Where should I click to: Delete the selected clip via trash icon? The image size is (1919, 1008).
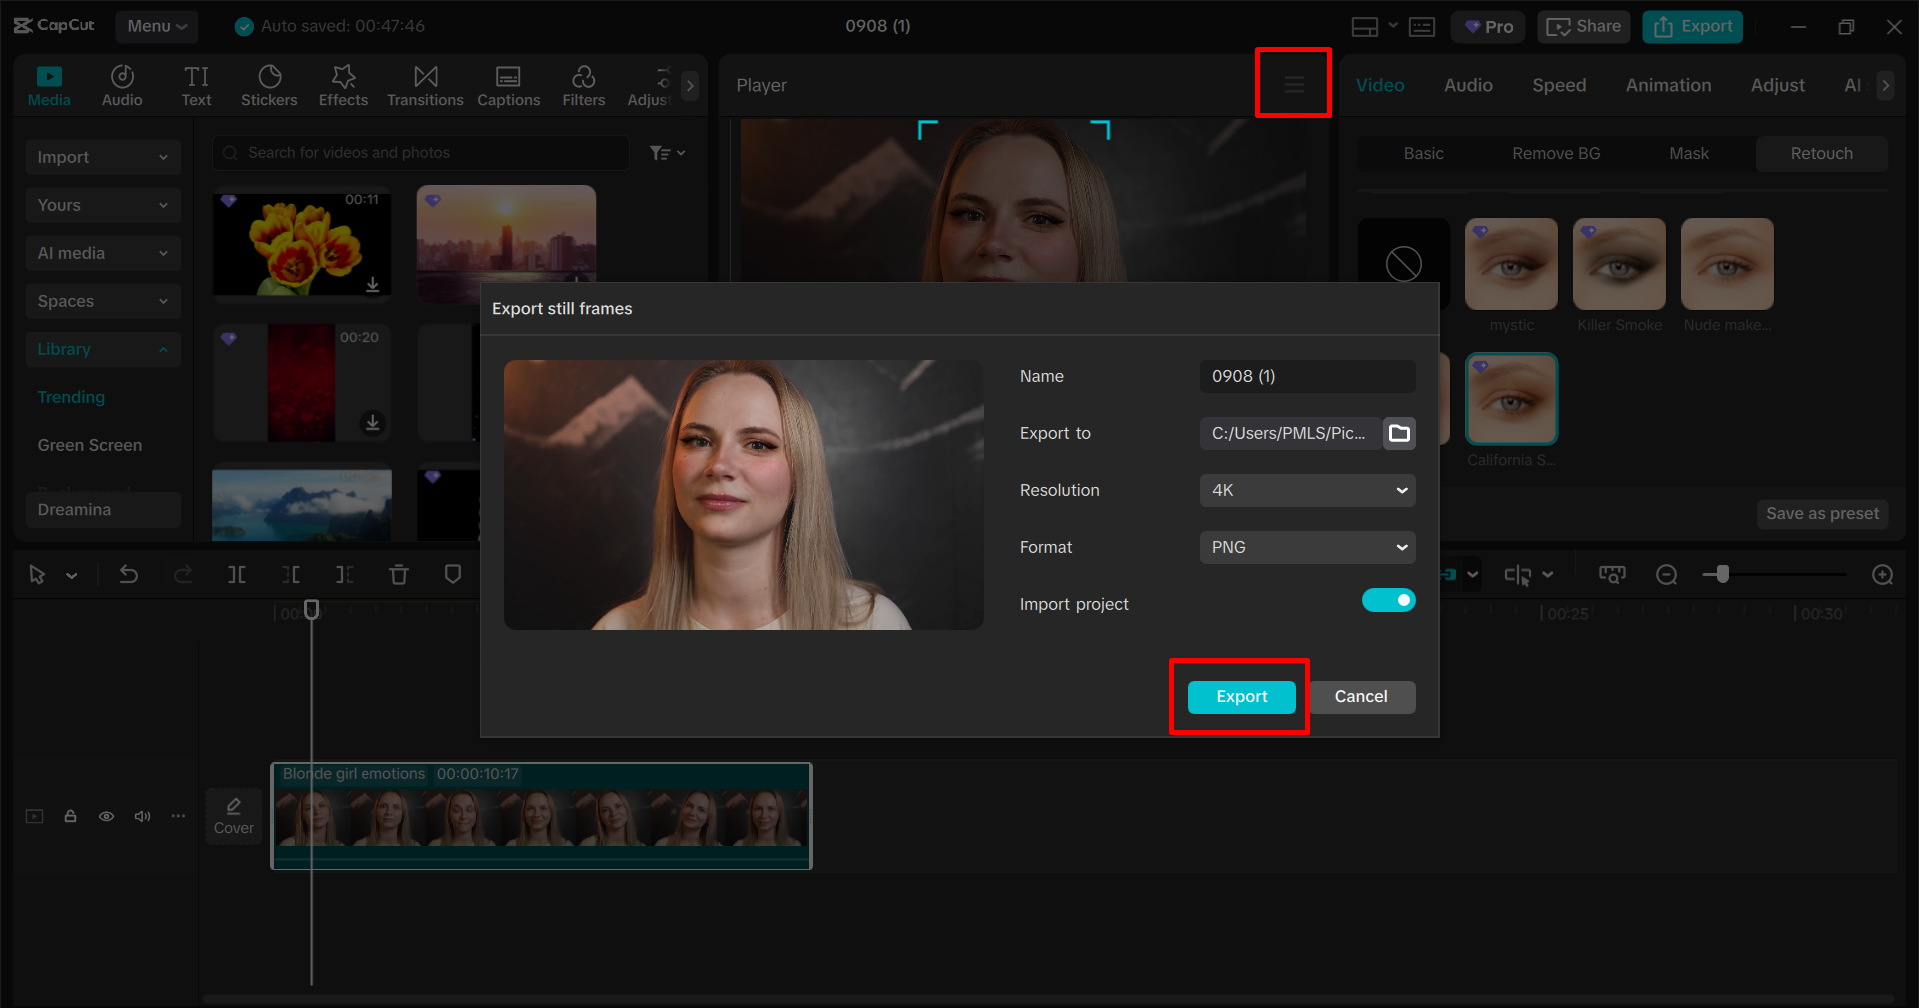(x=398, y=574)
